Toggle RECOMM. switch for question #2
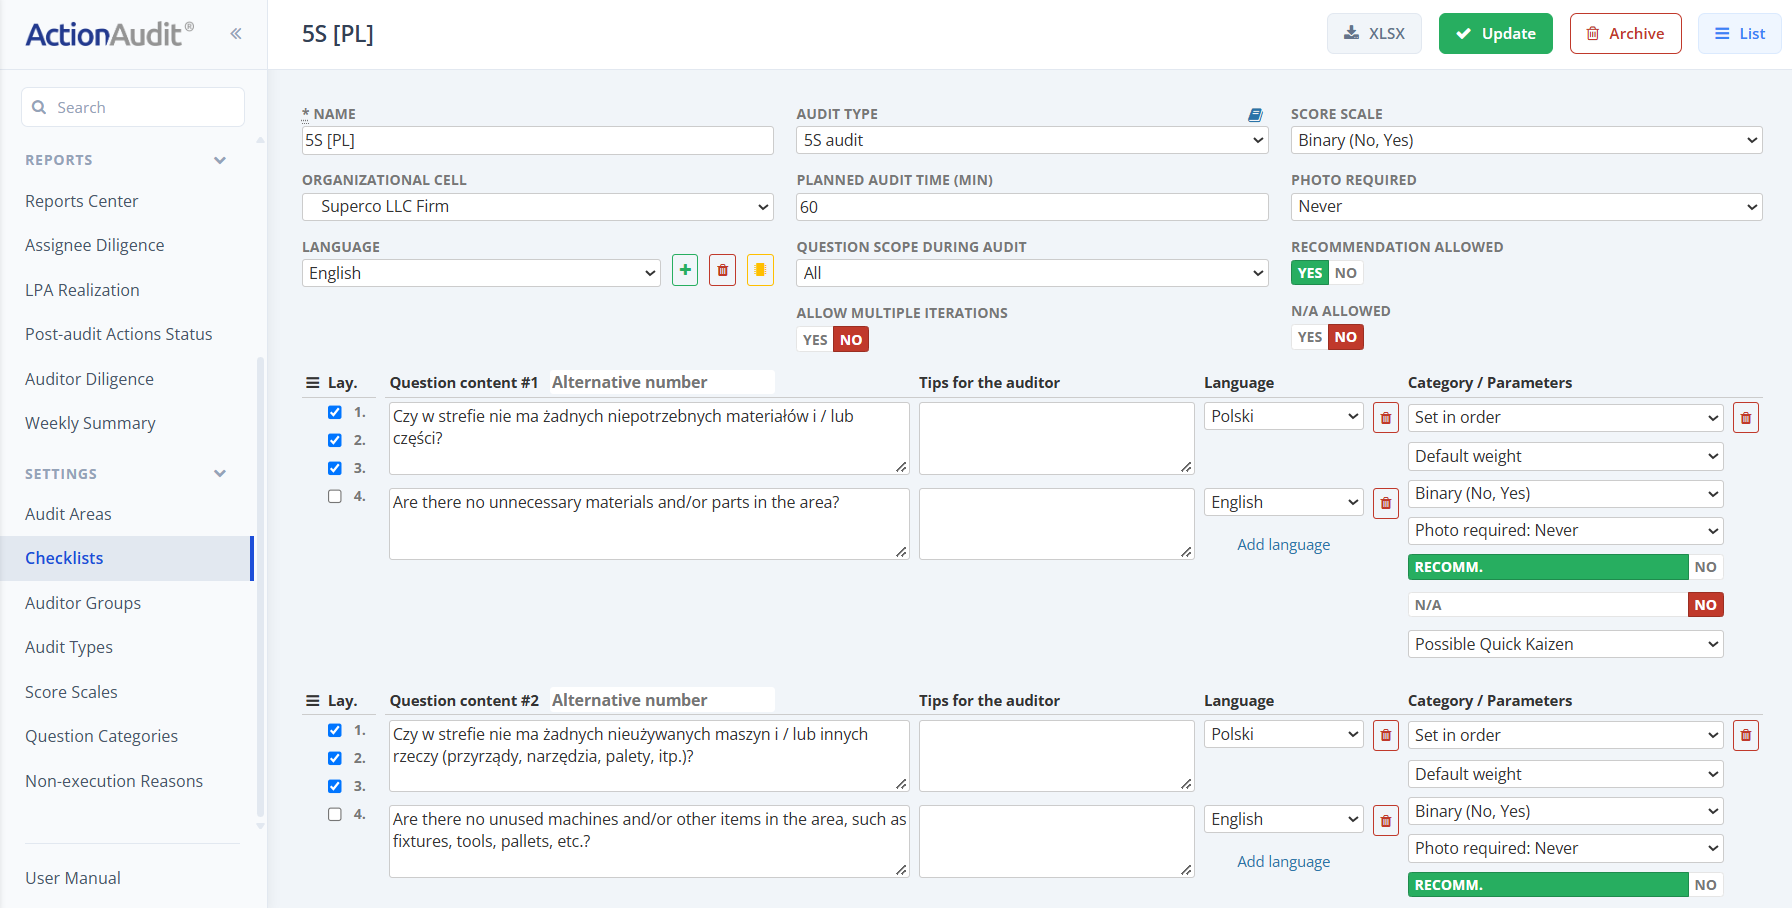The height and width of the screenshot is (908, 1792). [1566, 885]
